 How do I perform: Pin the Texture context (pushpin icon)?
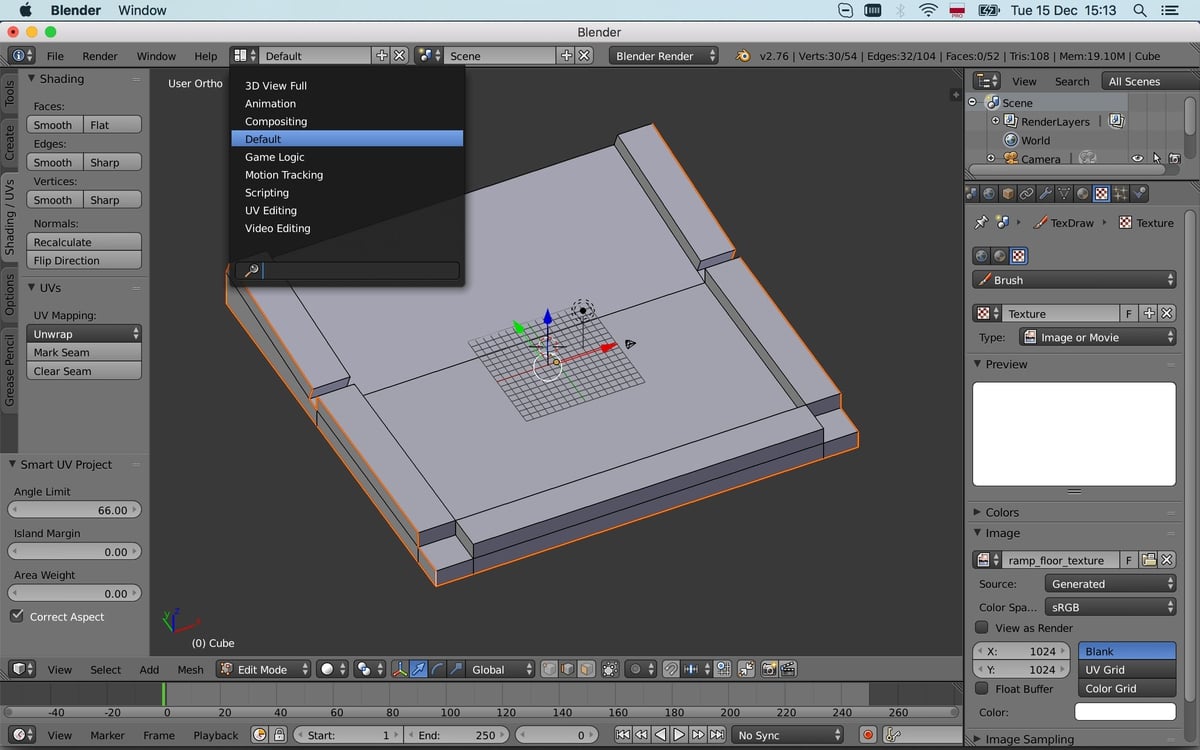982,222
